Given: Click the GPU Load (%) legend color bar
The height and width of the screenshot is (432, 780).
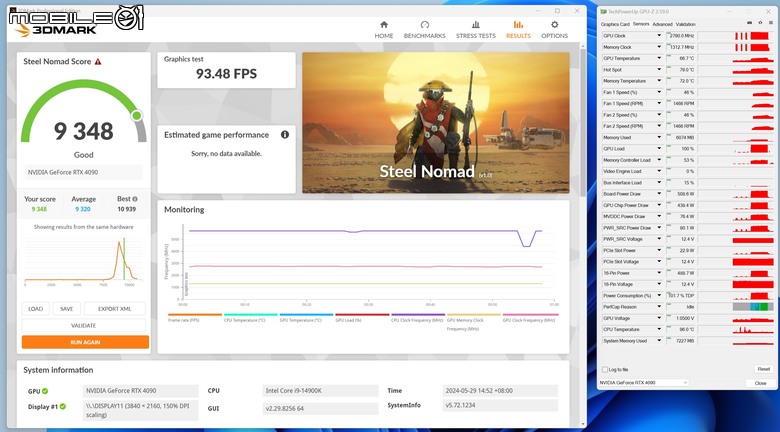Looking at the screenshot, I should click(x=362, y=315).
